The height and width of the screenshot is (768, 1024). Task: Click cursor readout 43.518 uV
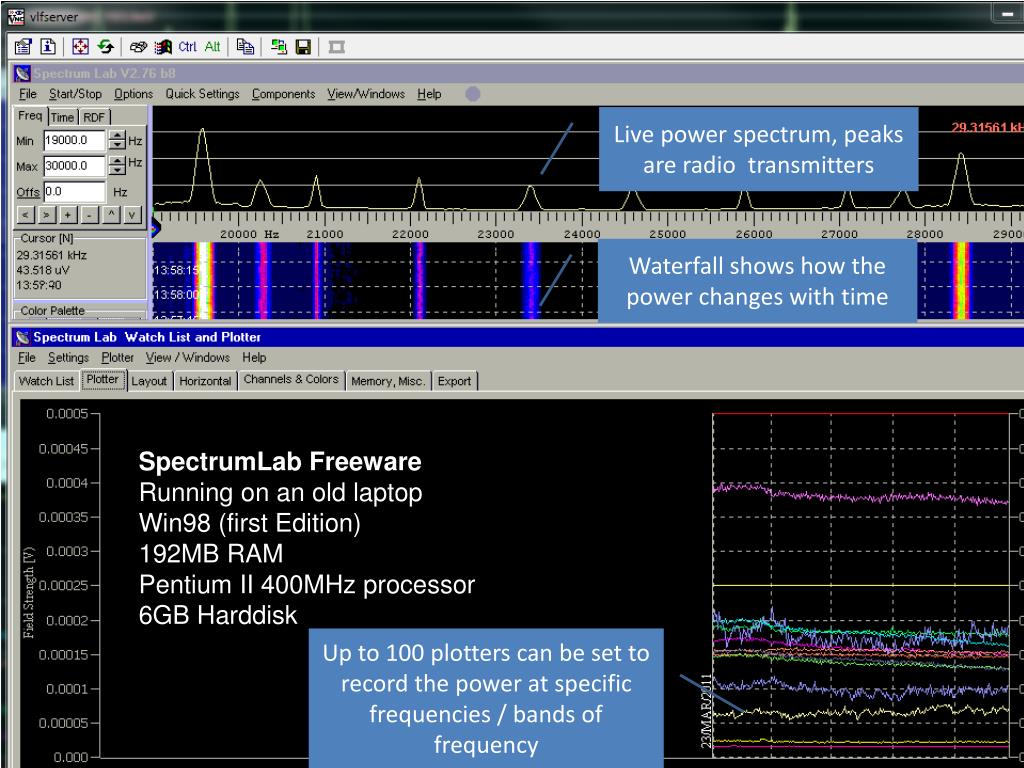coord(43,270)
